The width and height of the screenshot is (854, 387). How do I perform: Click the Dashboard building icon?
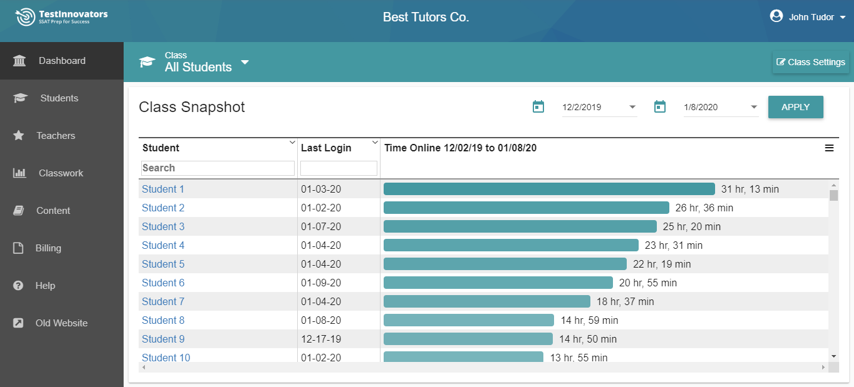tap(19, 61)
